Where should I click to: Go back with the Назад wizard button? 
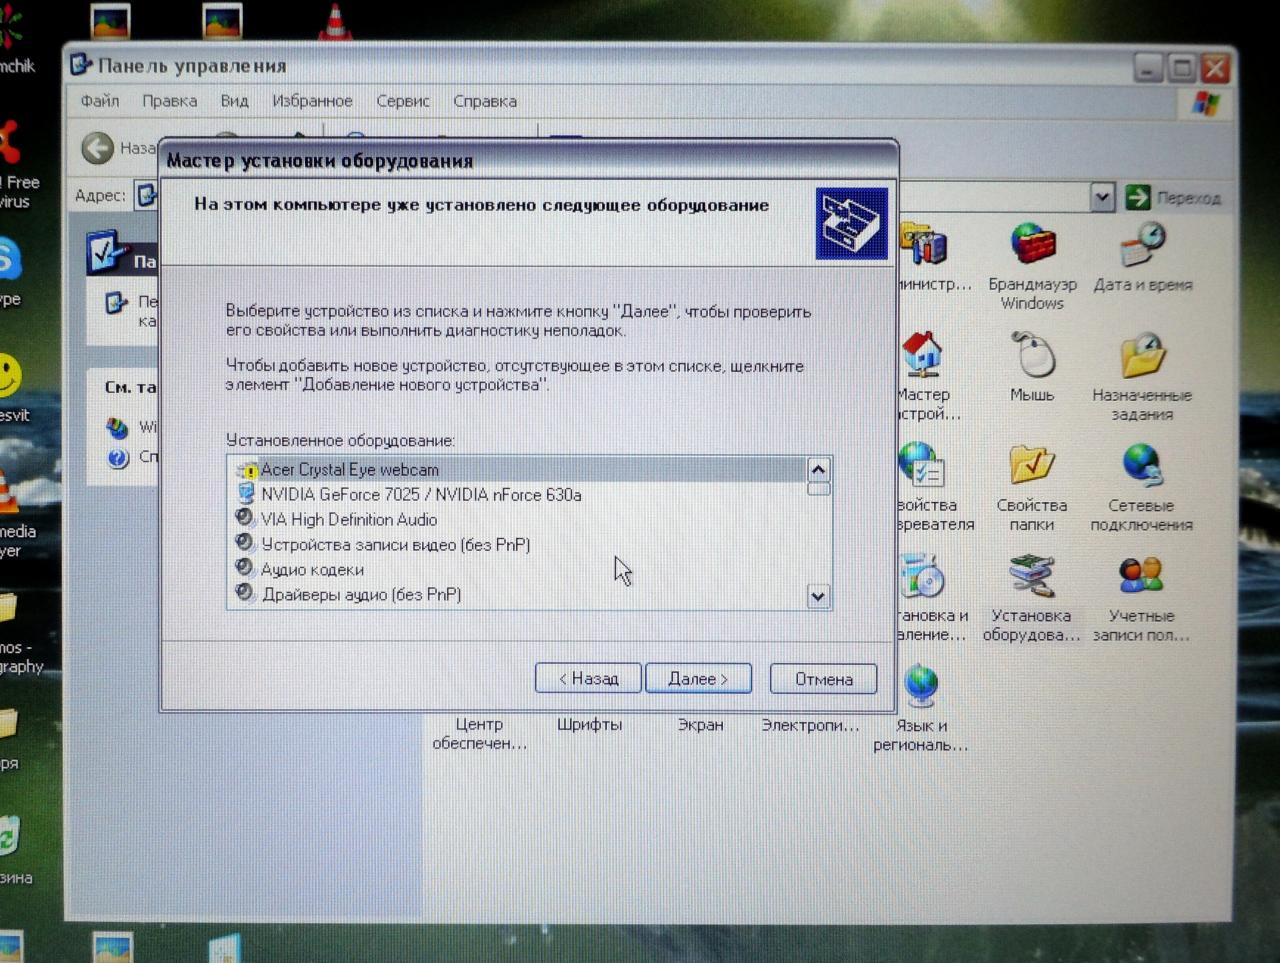point(588,679)
